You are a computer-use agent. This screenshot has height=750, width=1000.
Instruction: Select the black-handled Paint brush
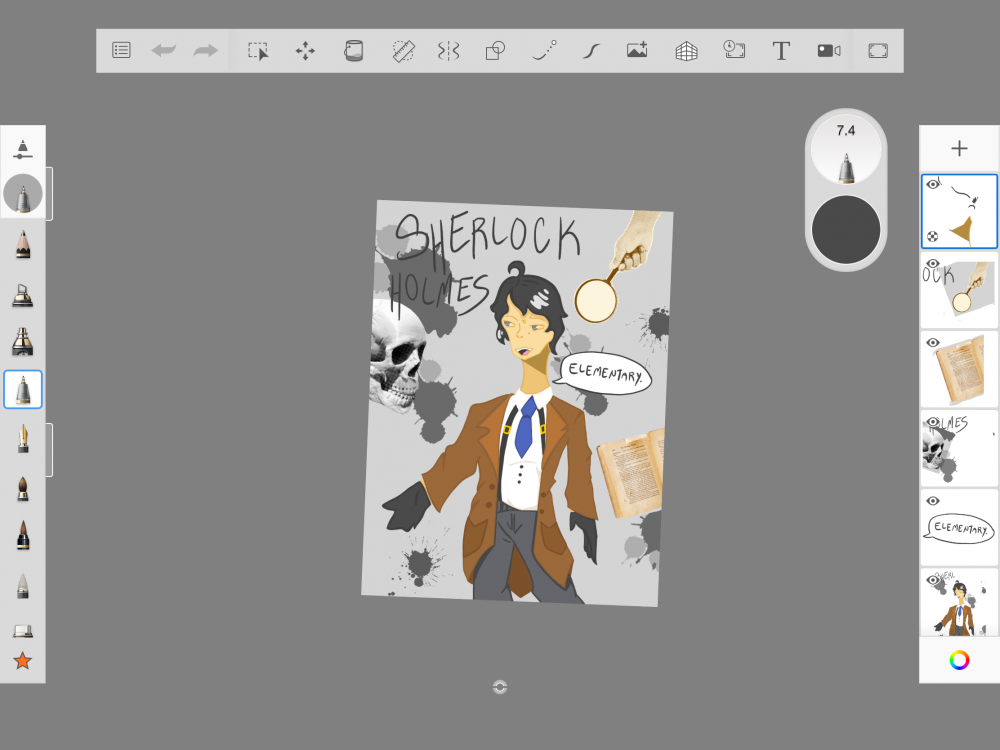[x=23, y=535]
